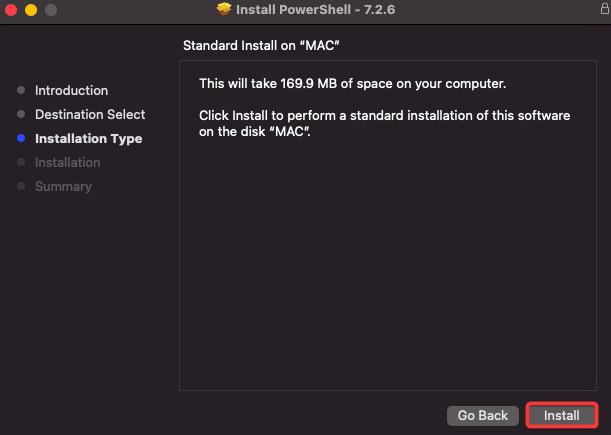Click the dim bullet beside Summary
This screenshot has height=435, width=611.
coord(21,186)
